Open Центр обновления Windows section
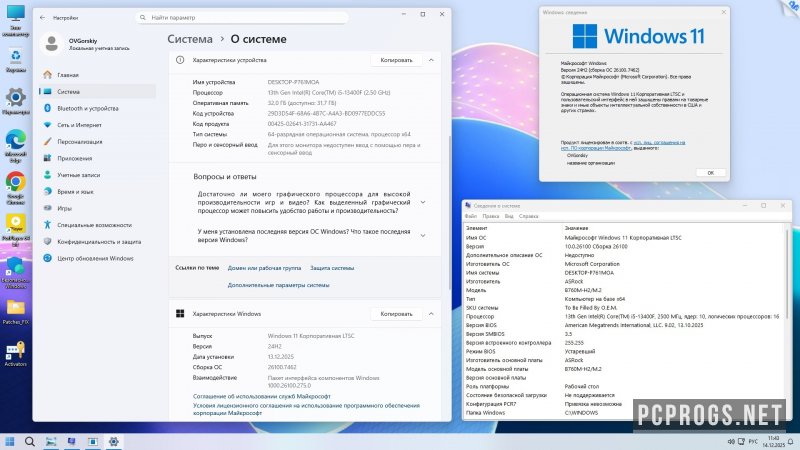 97,258
